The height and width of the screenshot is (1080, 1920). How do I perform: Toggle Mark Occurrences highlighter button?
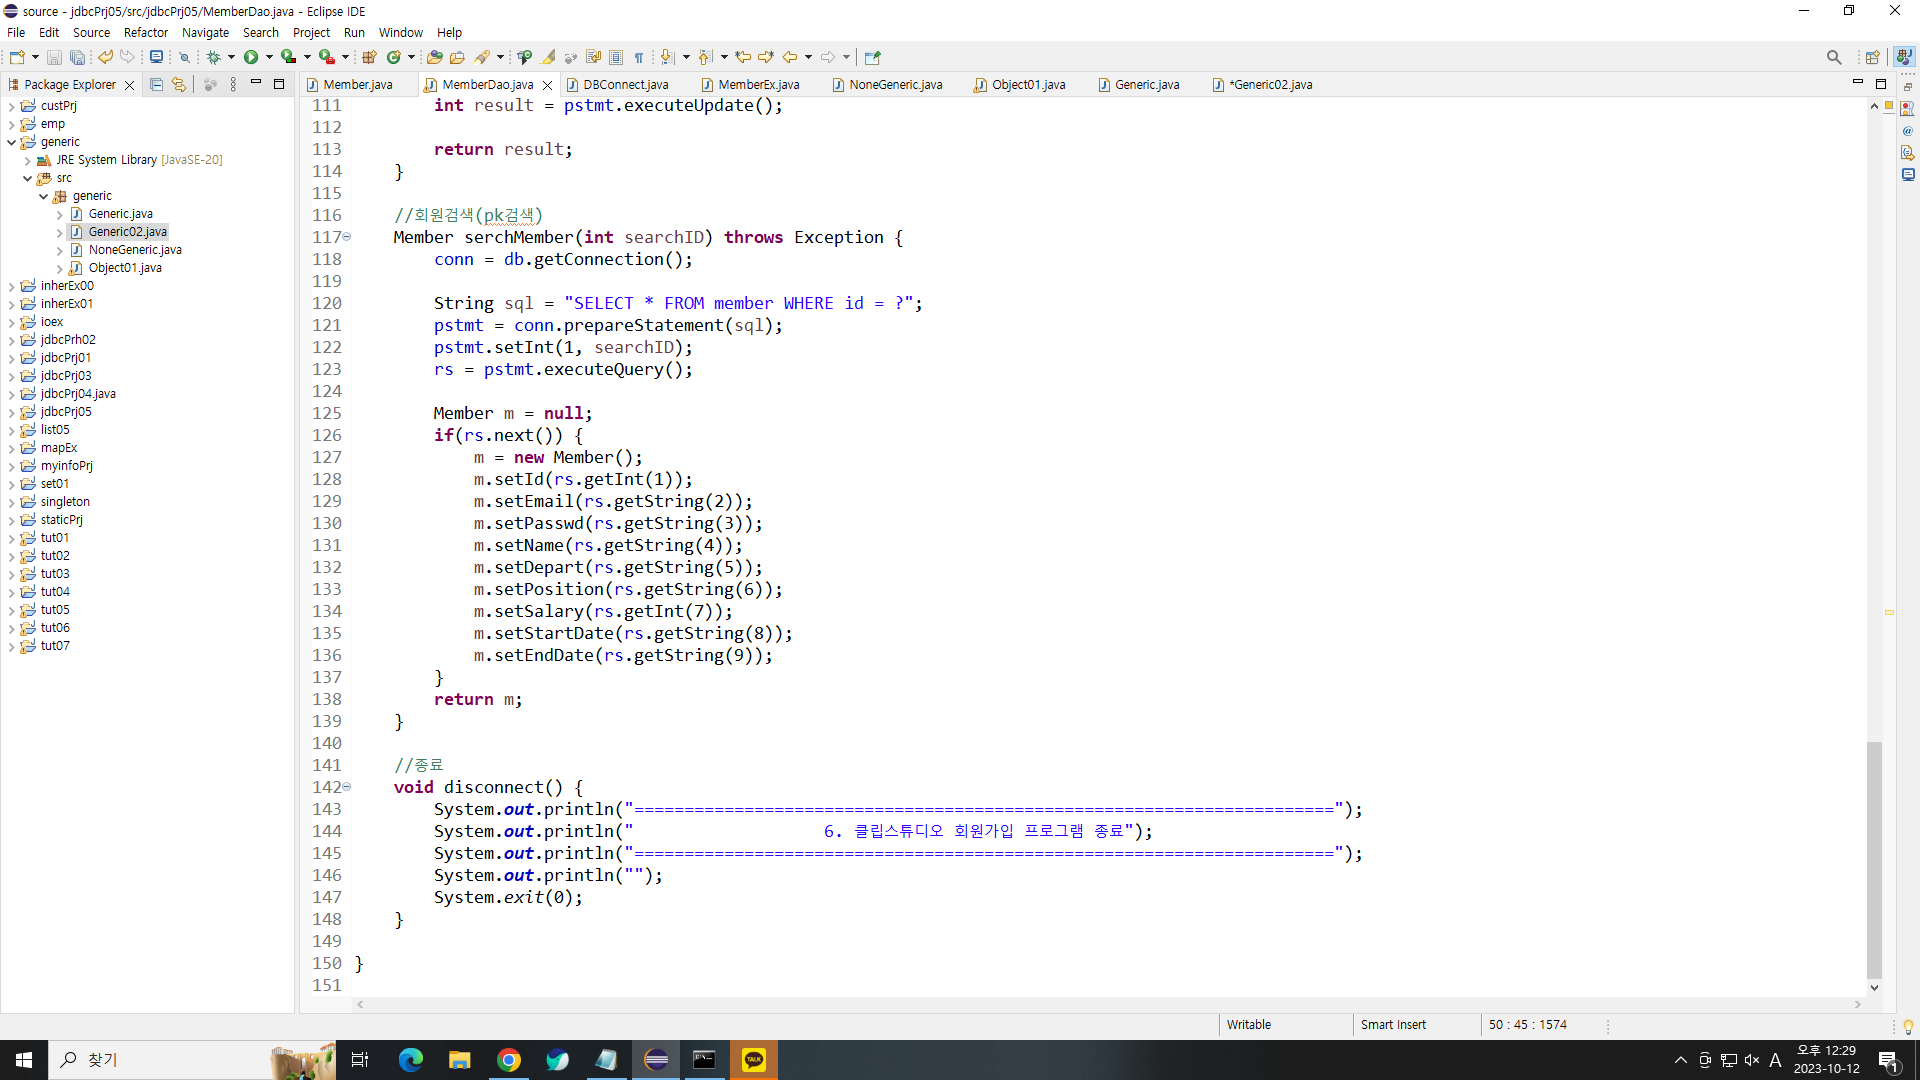548,57
